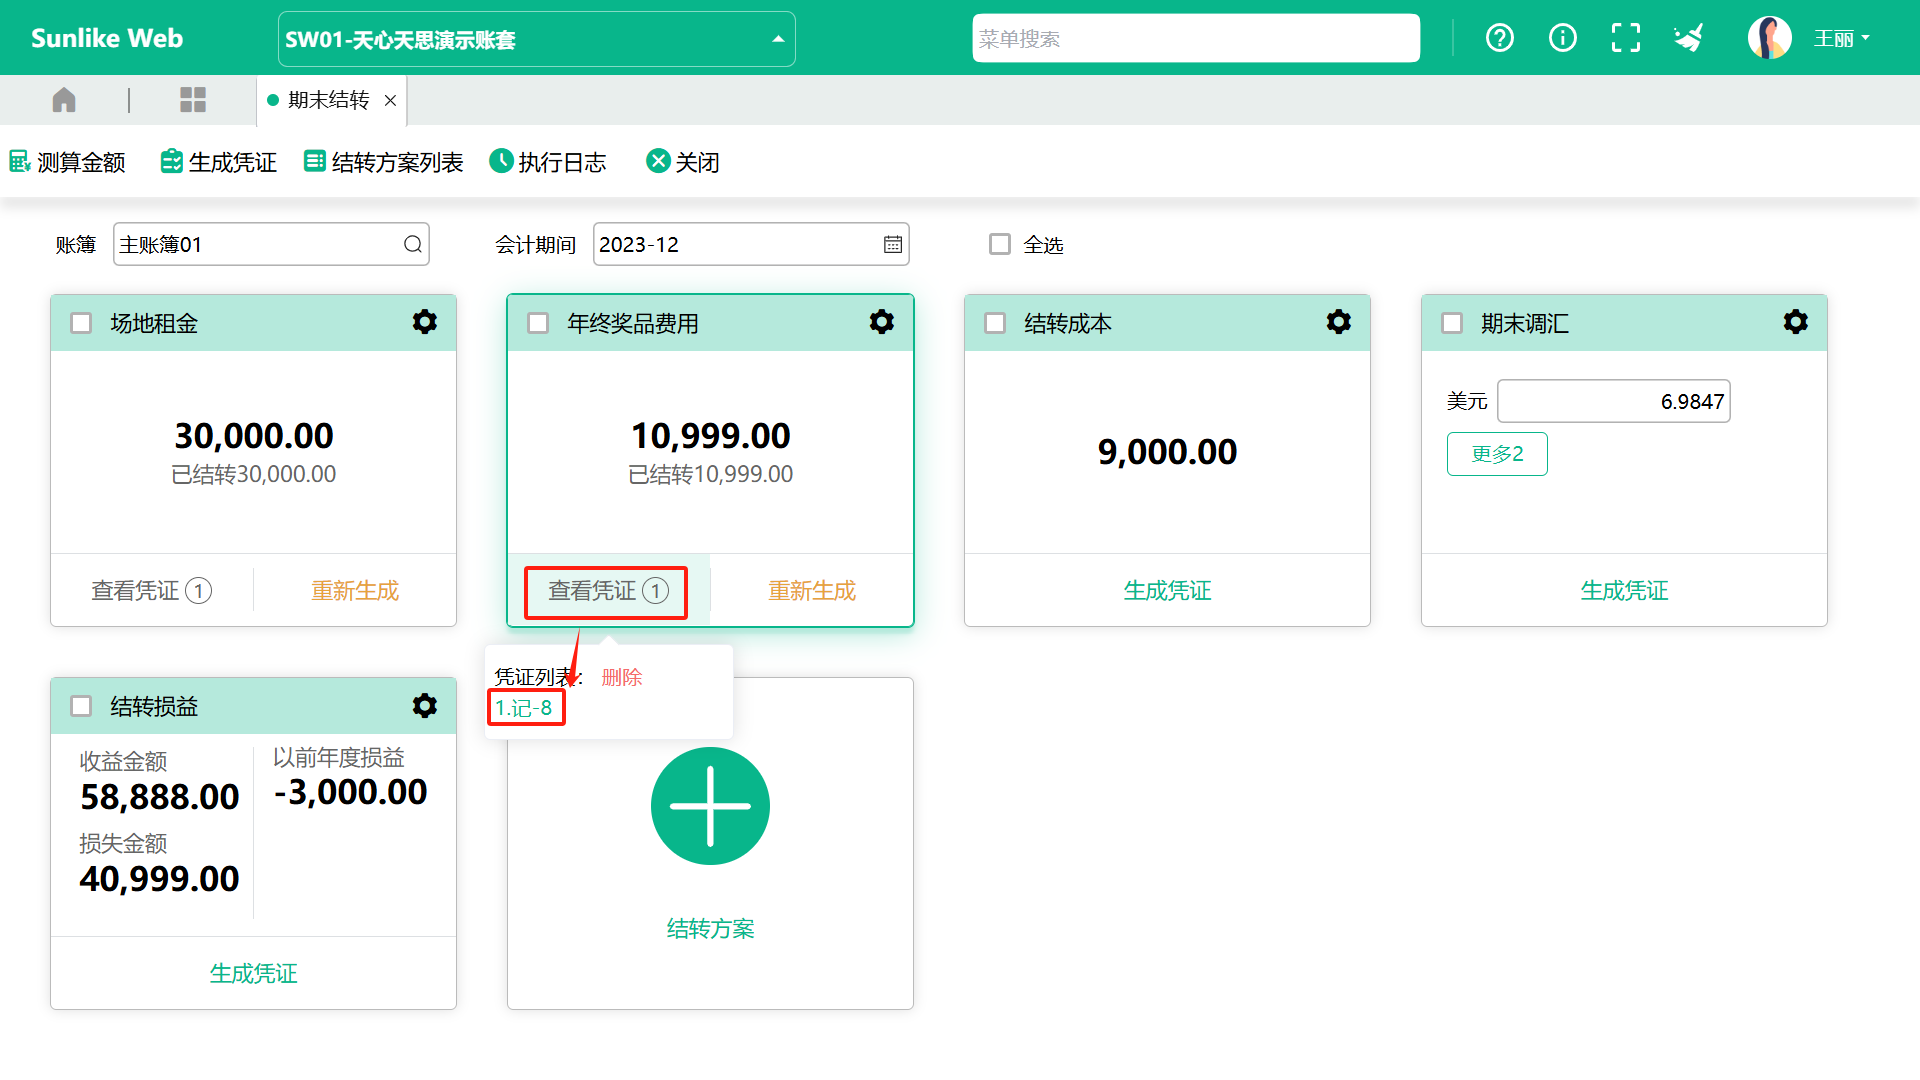Click the Sunlike Web logo
Screen dimensions: 1920x1080
coord(107,38)
